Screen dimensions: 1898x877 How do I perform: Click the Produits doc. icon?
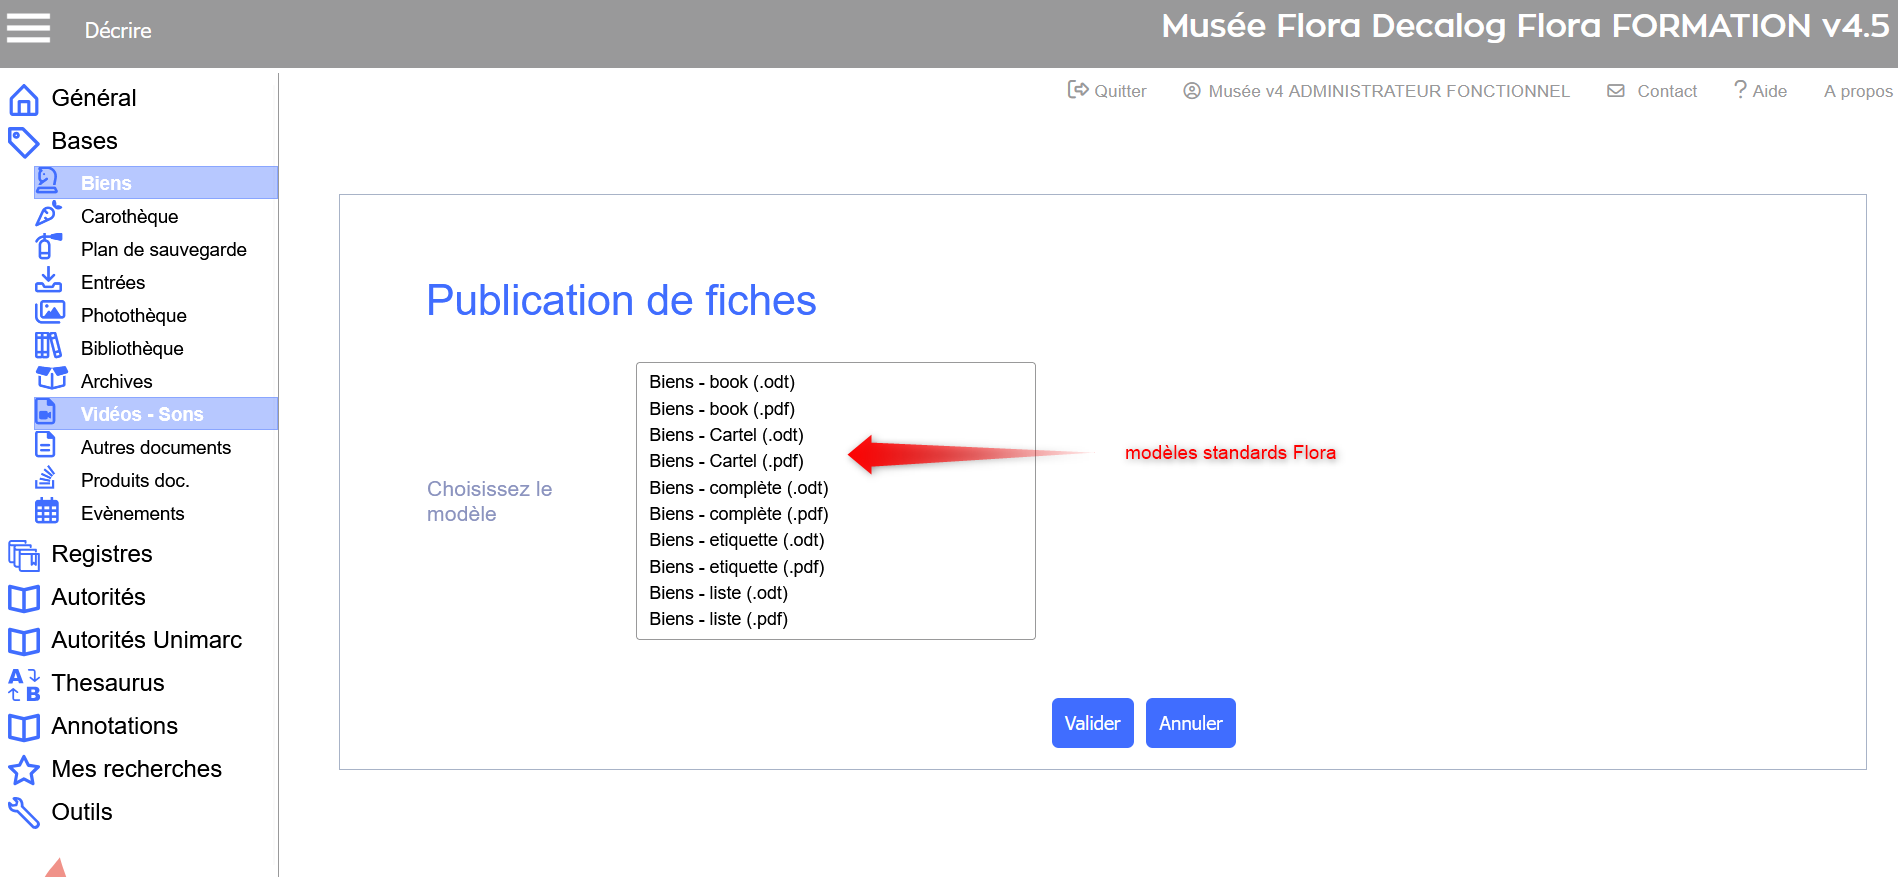point(46,478)
